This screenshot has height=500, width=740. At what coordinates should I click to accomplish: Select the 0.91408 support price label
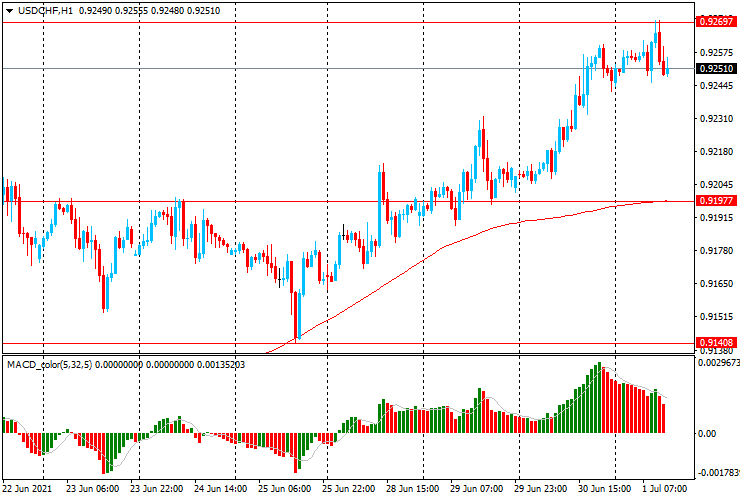point(716,342)
